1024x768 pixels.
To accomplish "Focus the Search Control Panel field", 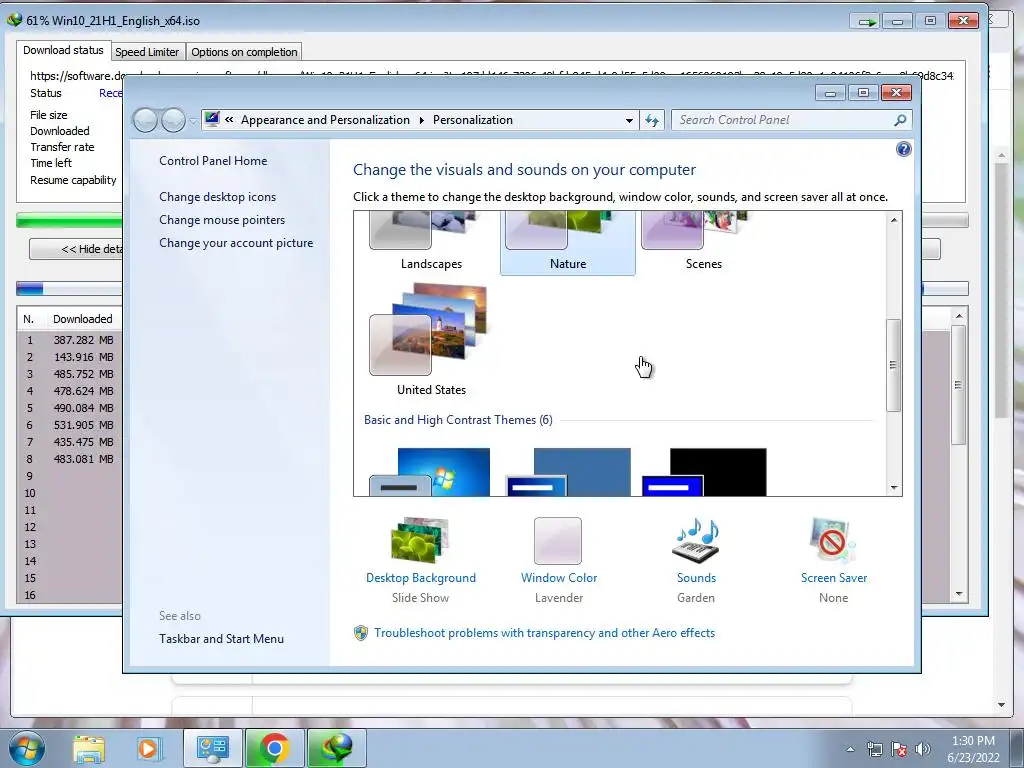I will [x=784, y=120].
